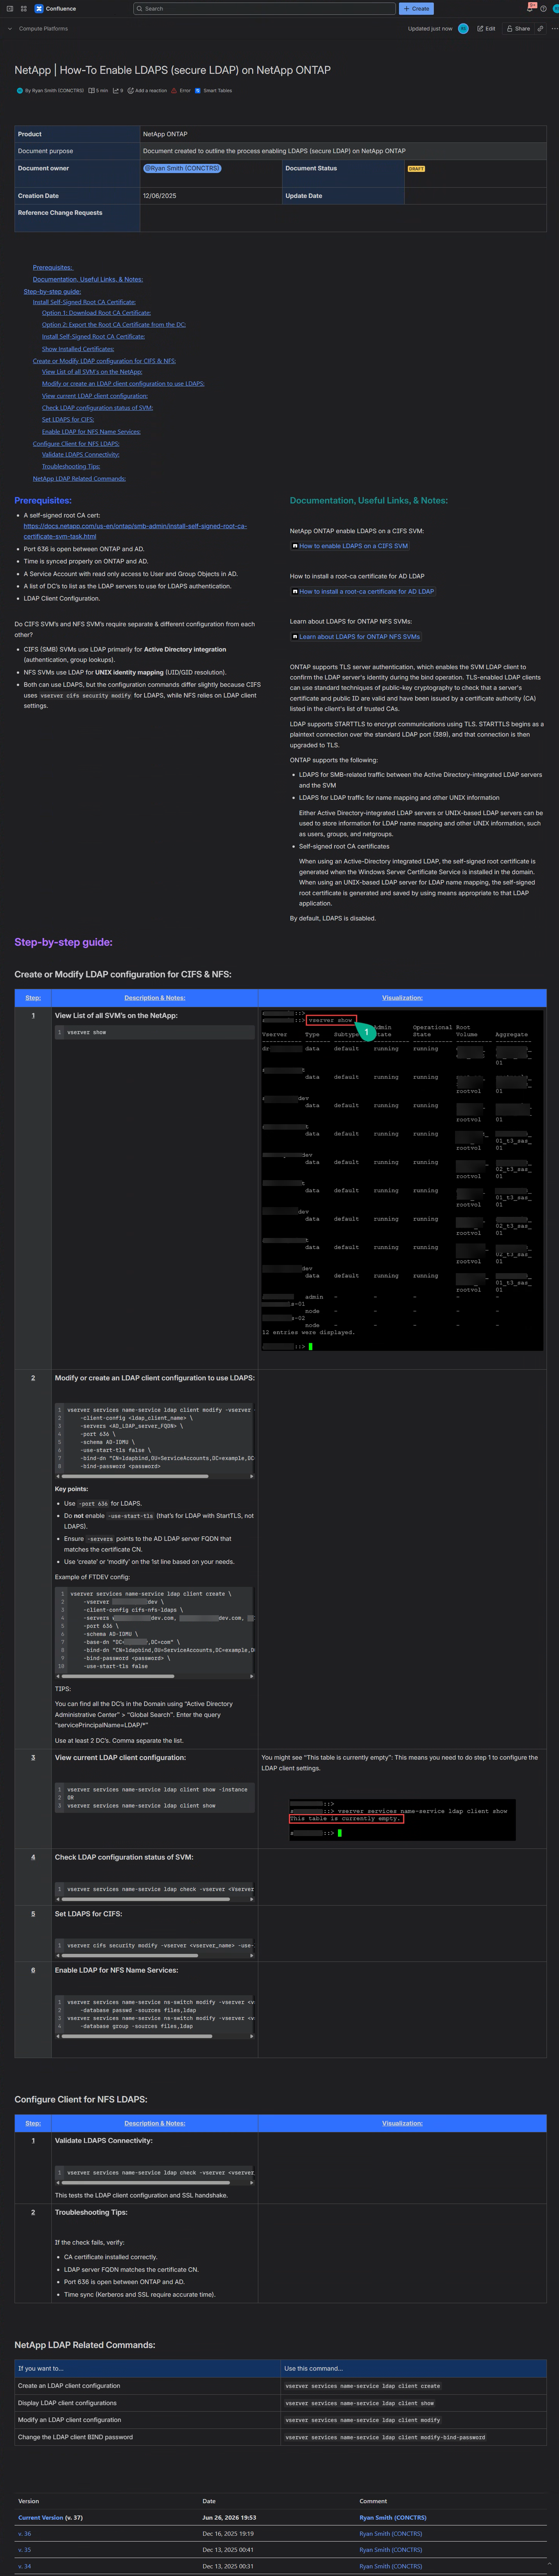Click the DRAFT status lozenge
The height and width of the screenshot is (2576, 559).
point(416,168)
